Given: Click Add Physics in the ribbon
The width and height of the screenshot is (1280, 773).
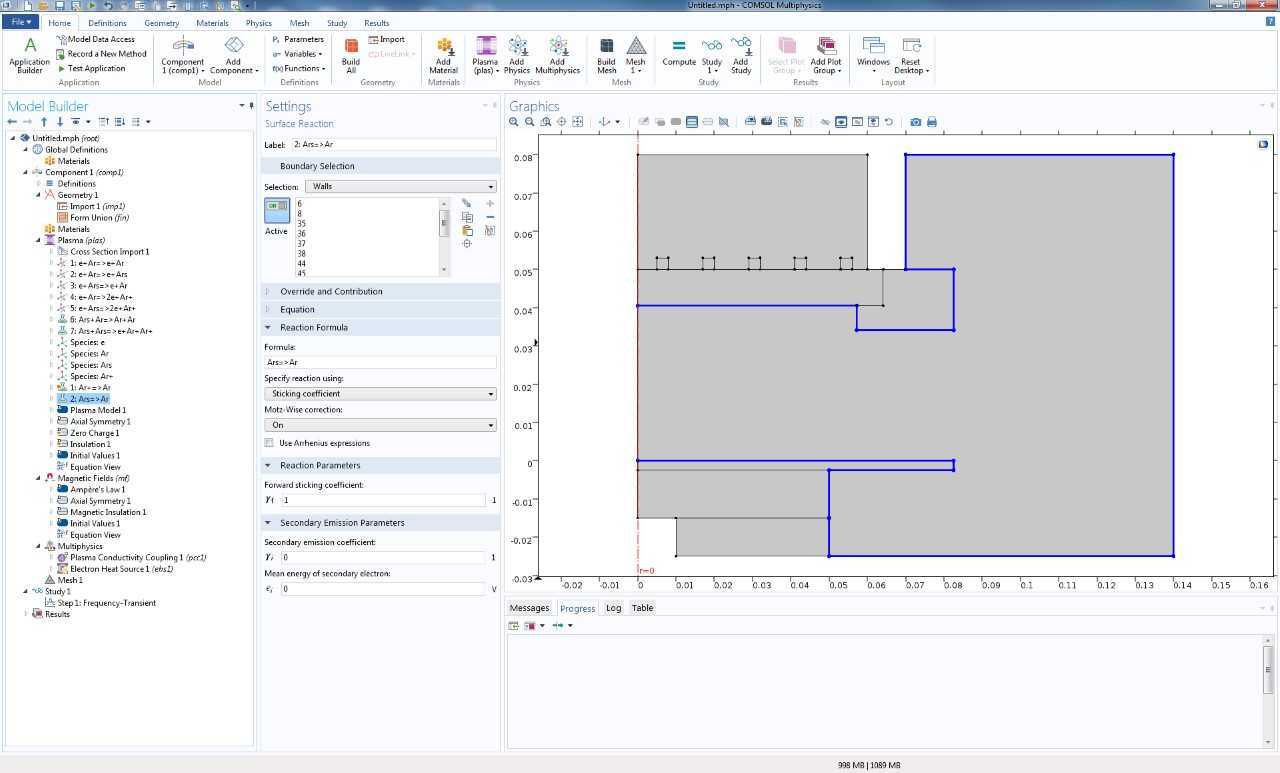Looking at the screenshot, I should (517, 57).
